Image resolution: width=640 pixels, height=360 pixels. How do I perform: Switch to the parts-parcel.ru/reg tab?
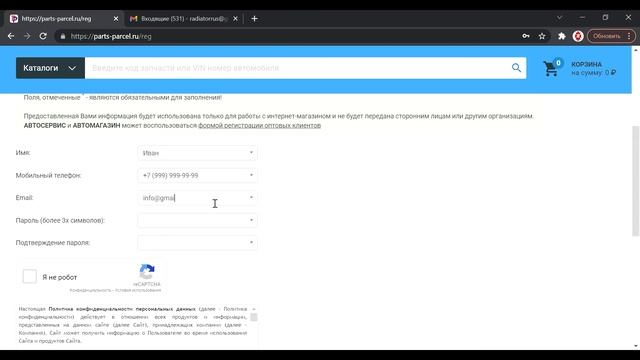pos(61,19)
